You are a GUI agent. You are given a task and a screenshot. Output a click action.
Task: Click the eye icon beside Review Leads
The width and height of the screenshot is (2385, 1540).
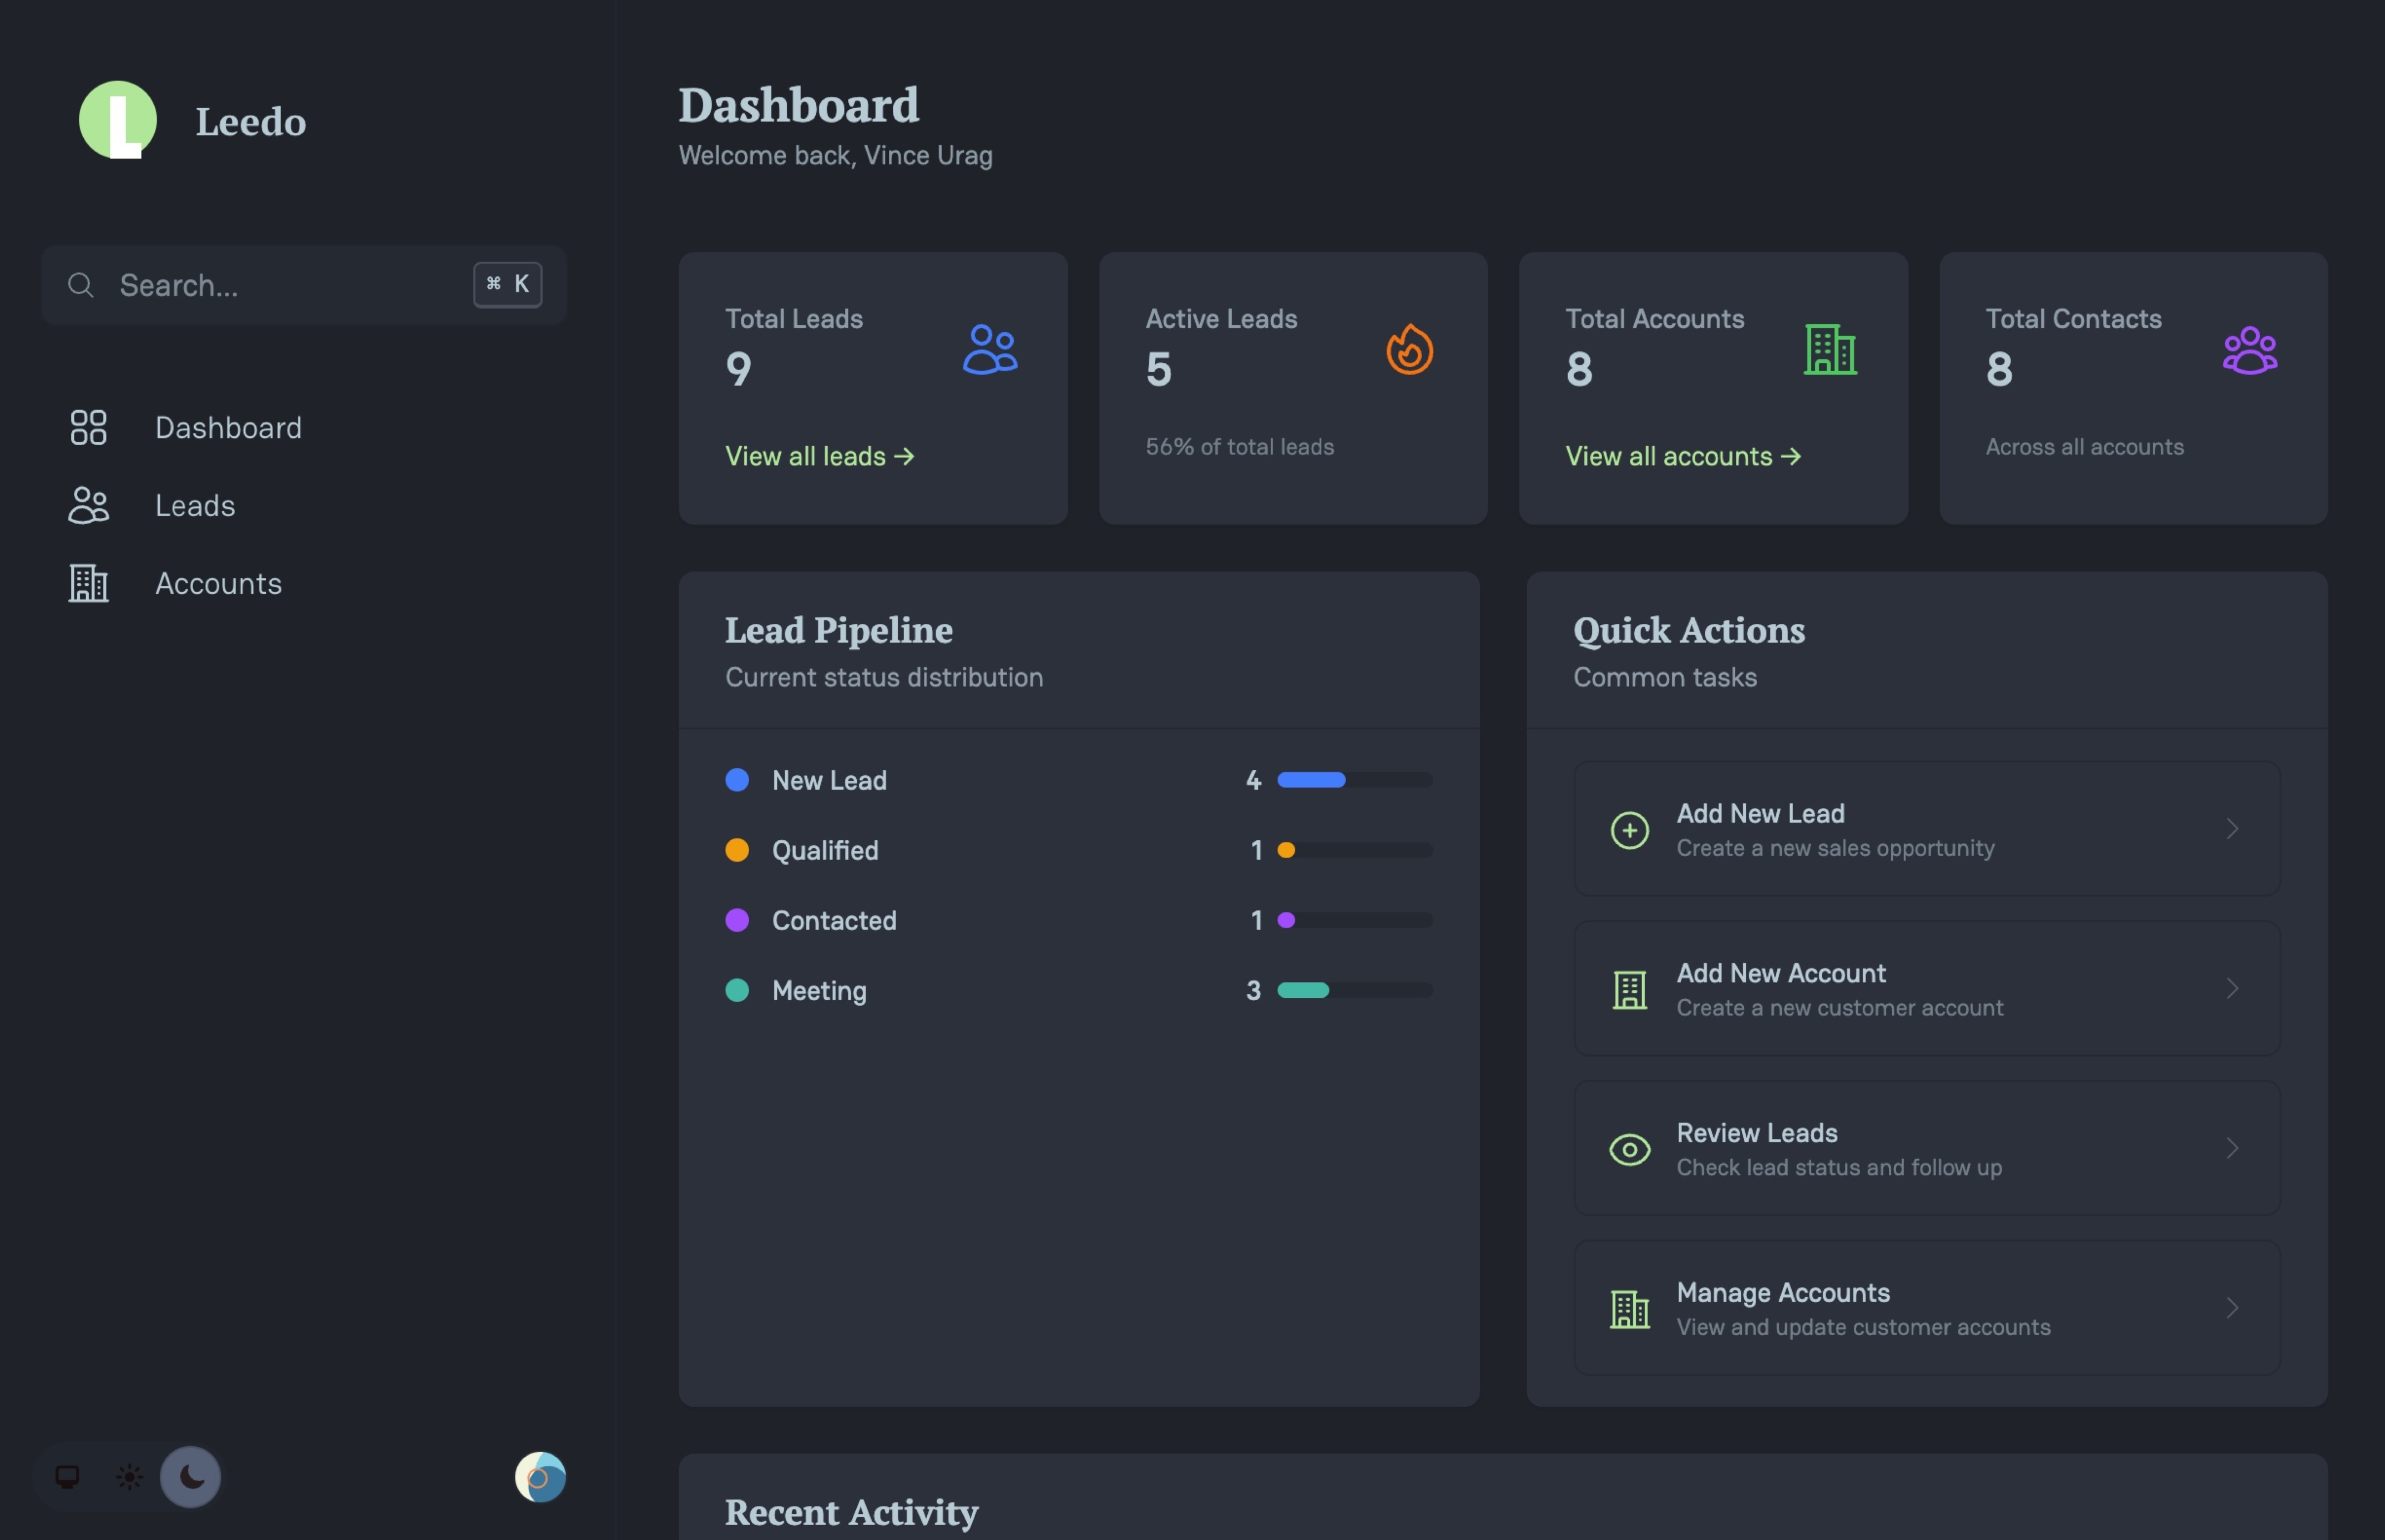pos(1629,1148)
